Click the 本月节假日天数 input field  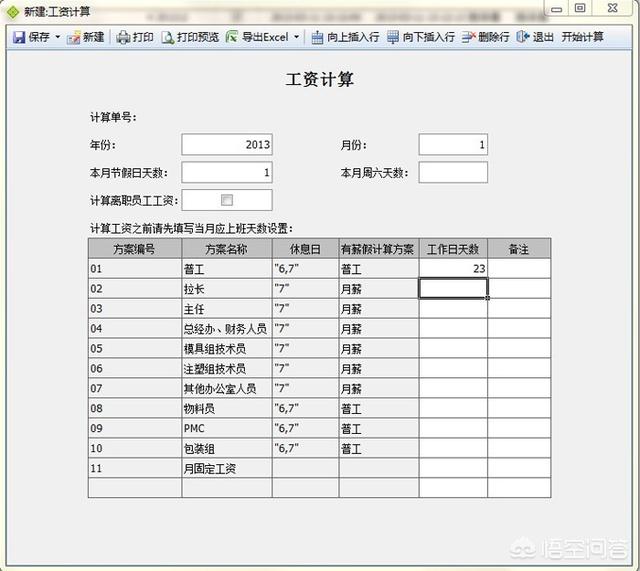pyautogui.click(x=226, y=173)
